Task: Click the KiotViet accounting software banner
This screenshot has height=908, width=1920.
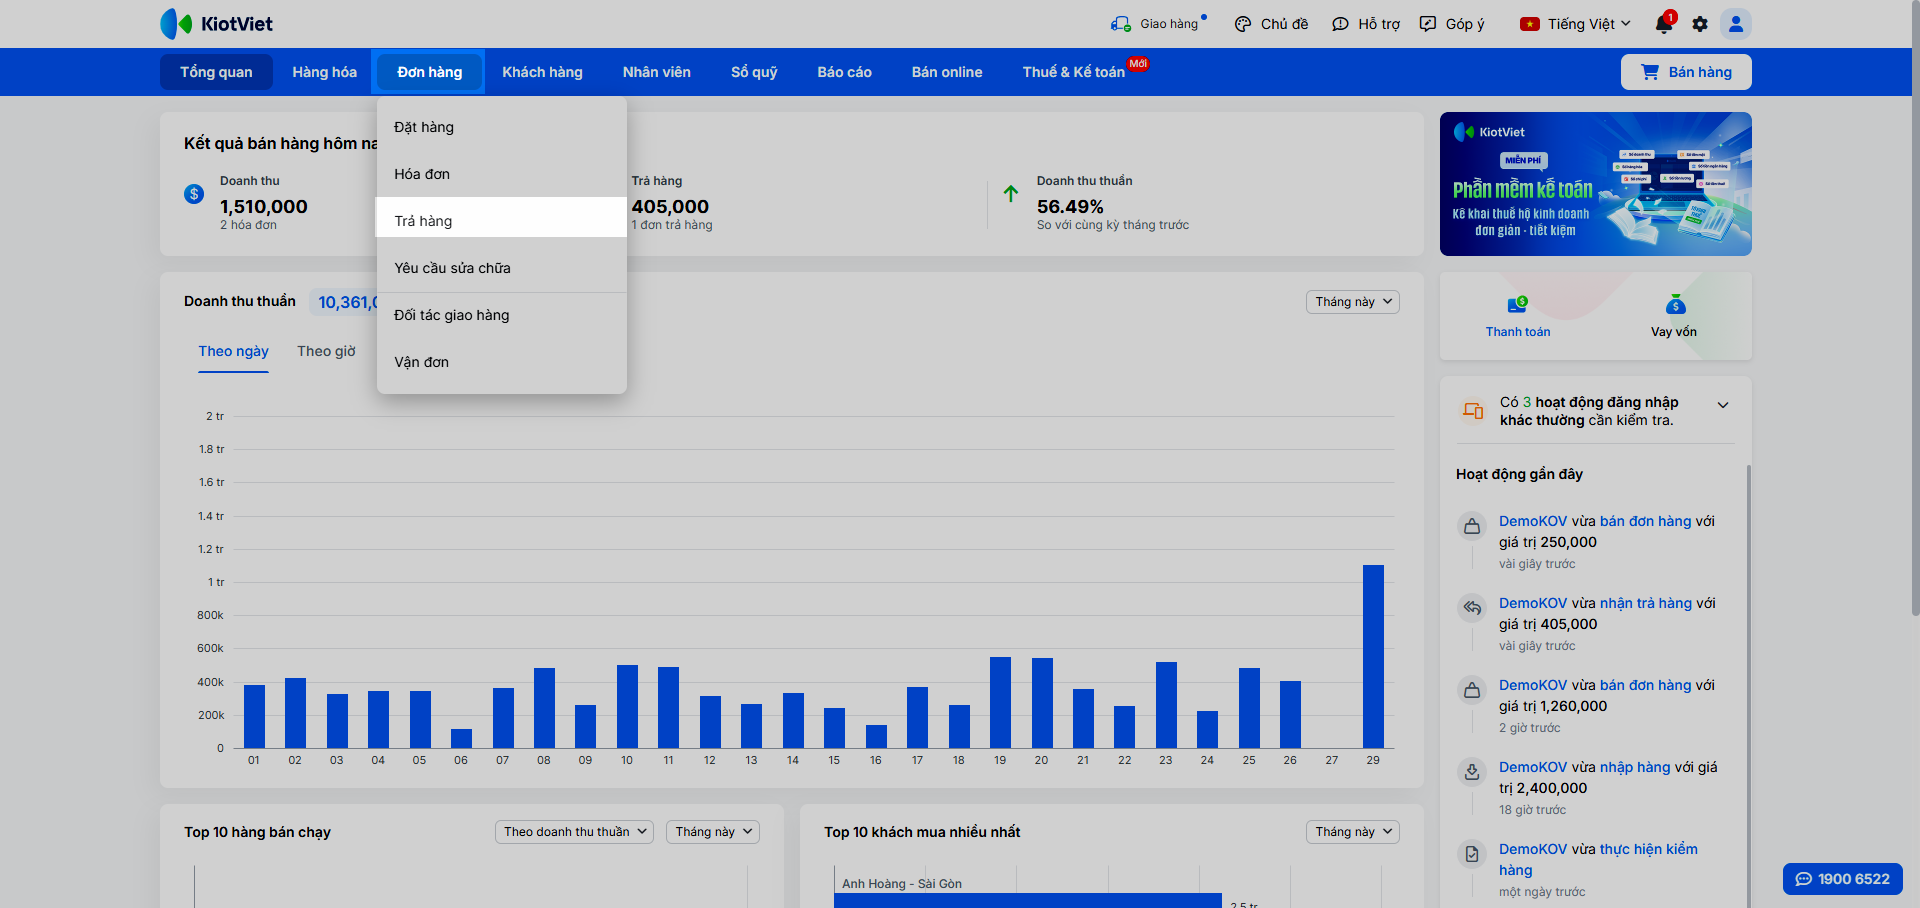Action: [x=1595, y=184]
